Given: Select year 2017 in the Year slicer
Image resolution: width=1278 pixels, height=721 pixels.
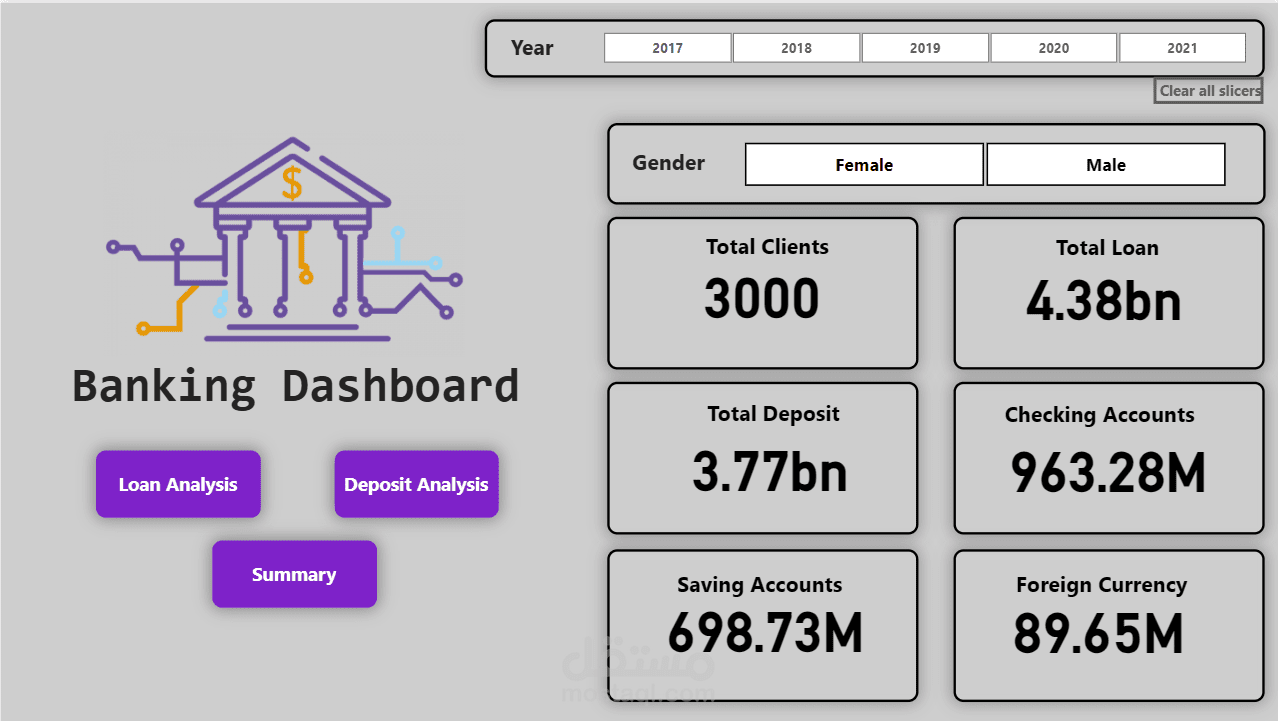Looking at the screenshot, I should 666,47.
